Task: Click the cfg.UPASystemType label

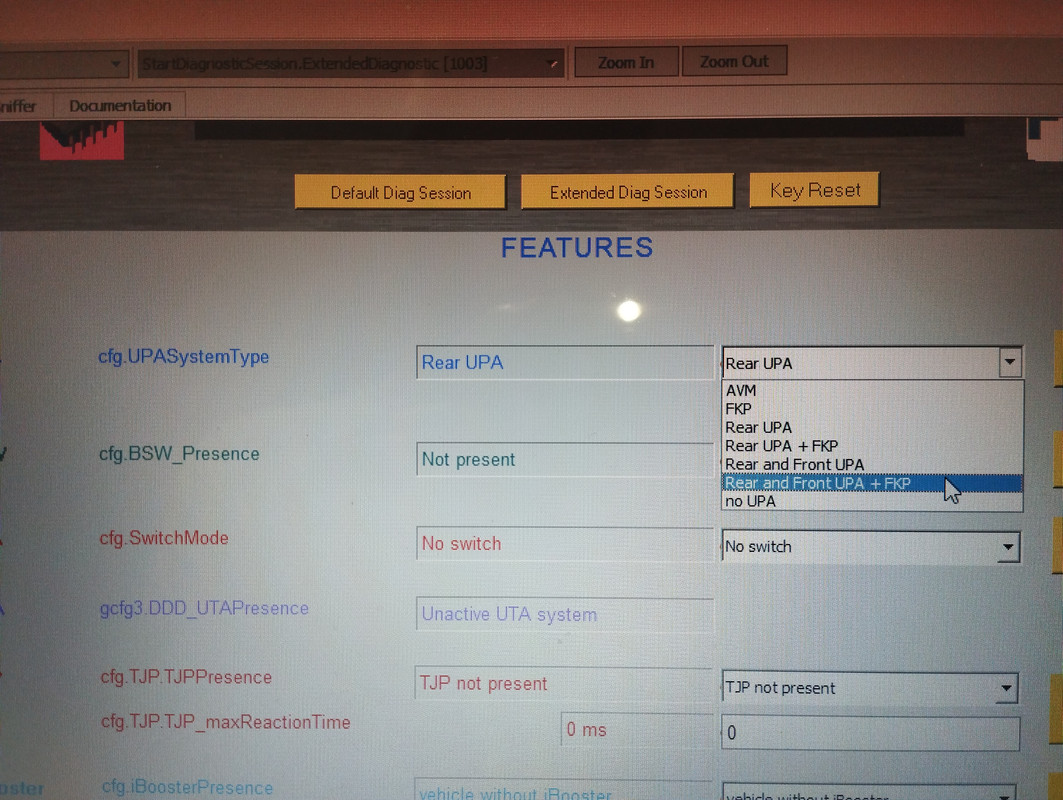Action: click(184, 357)
